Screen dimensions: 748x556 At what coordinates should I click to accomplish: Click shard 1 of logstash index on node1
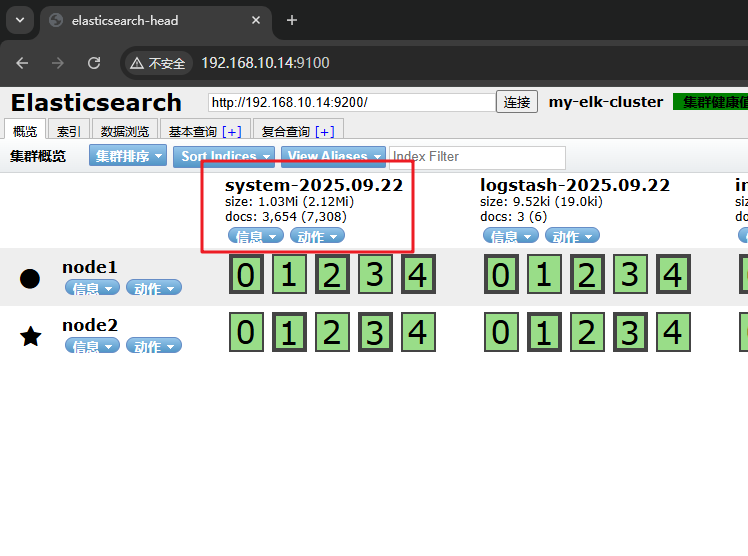[544, 274]
